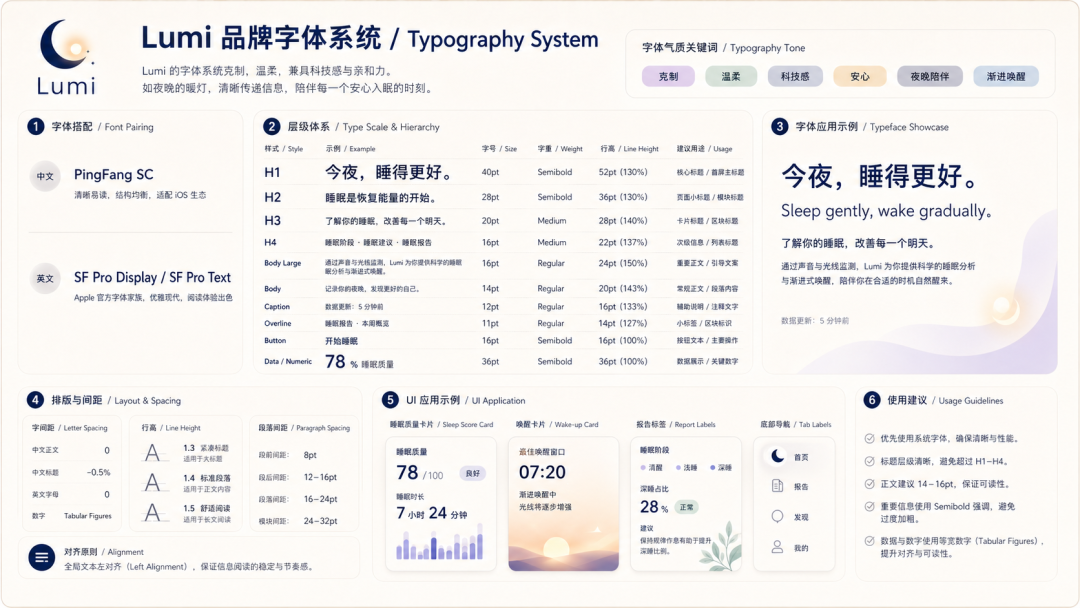
Task: Click the 中文 round badge
Action: click(45, 176)
